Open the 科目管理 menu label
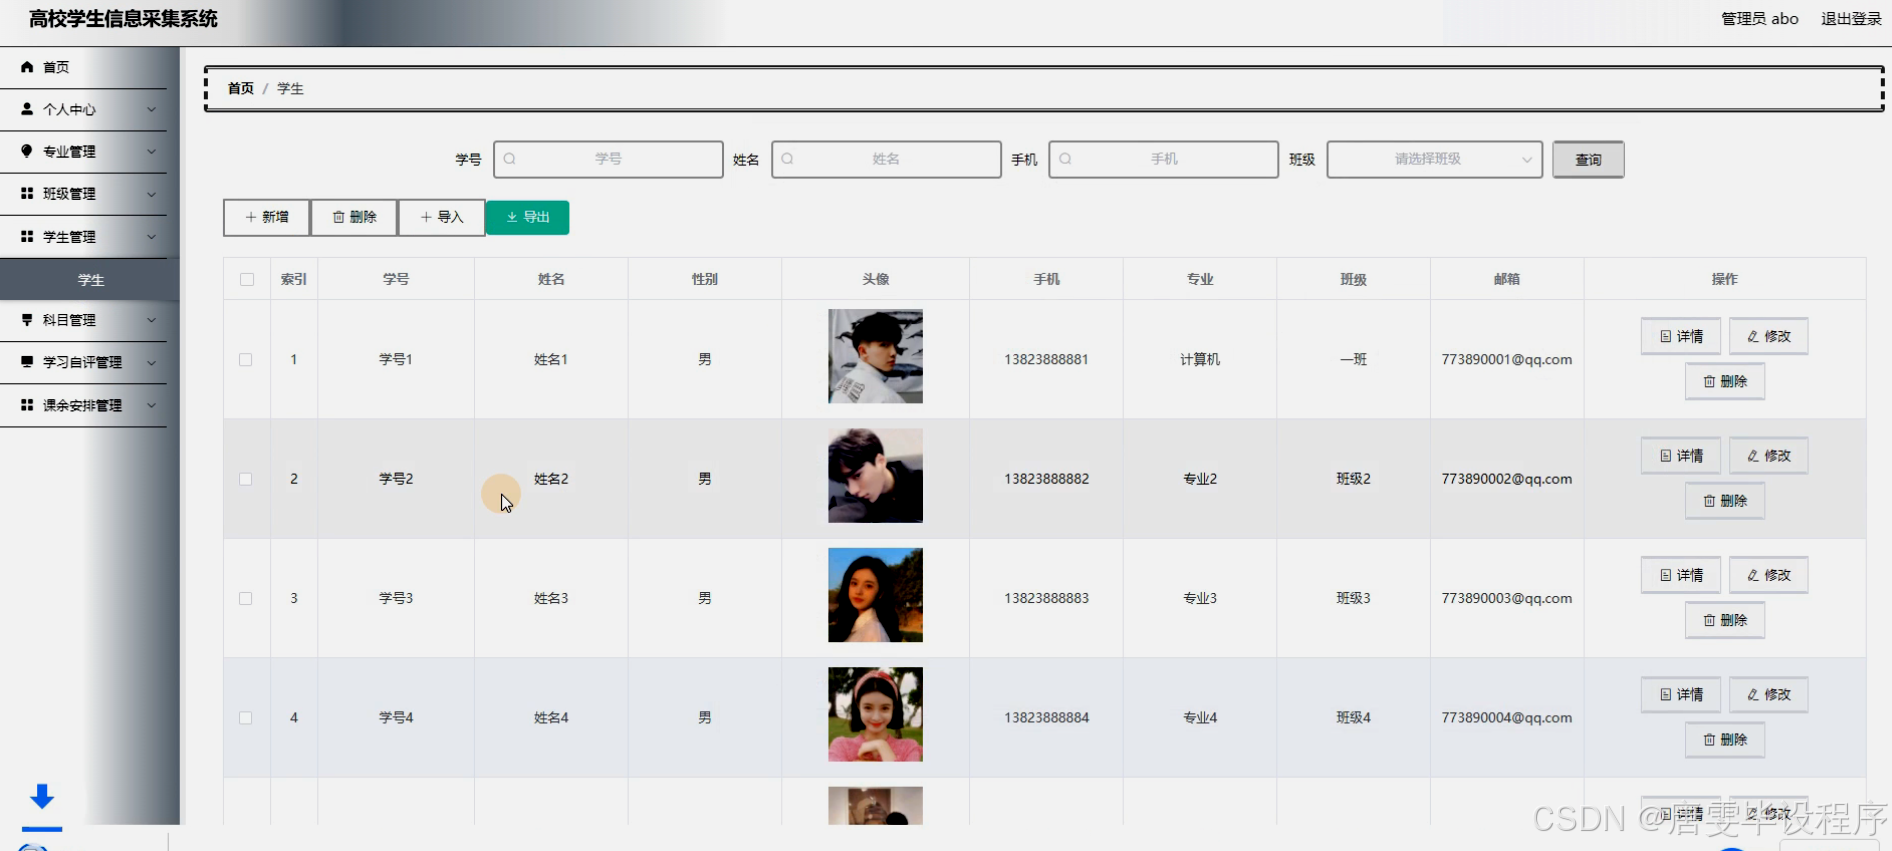 click(69, 320)
